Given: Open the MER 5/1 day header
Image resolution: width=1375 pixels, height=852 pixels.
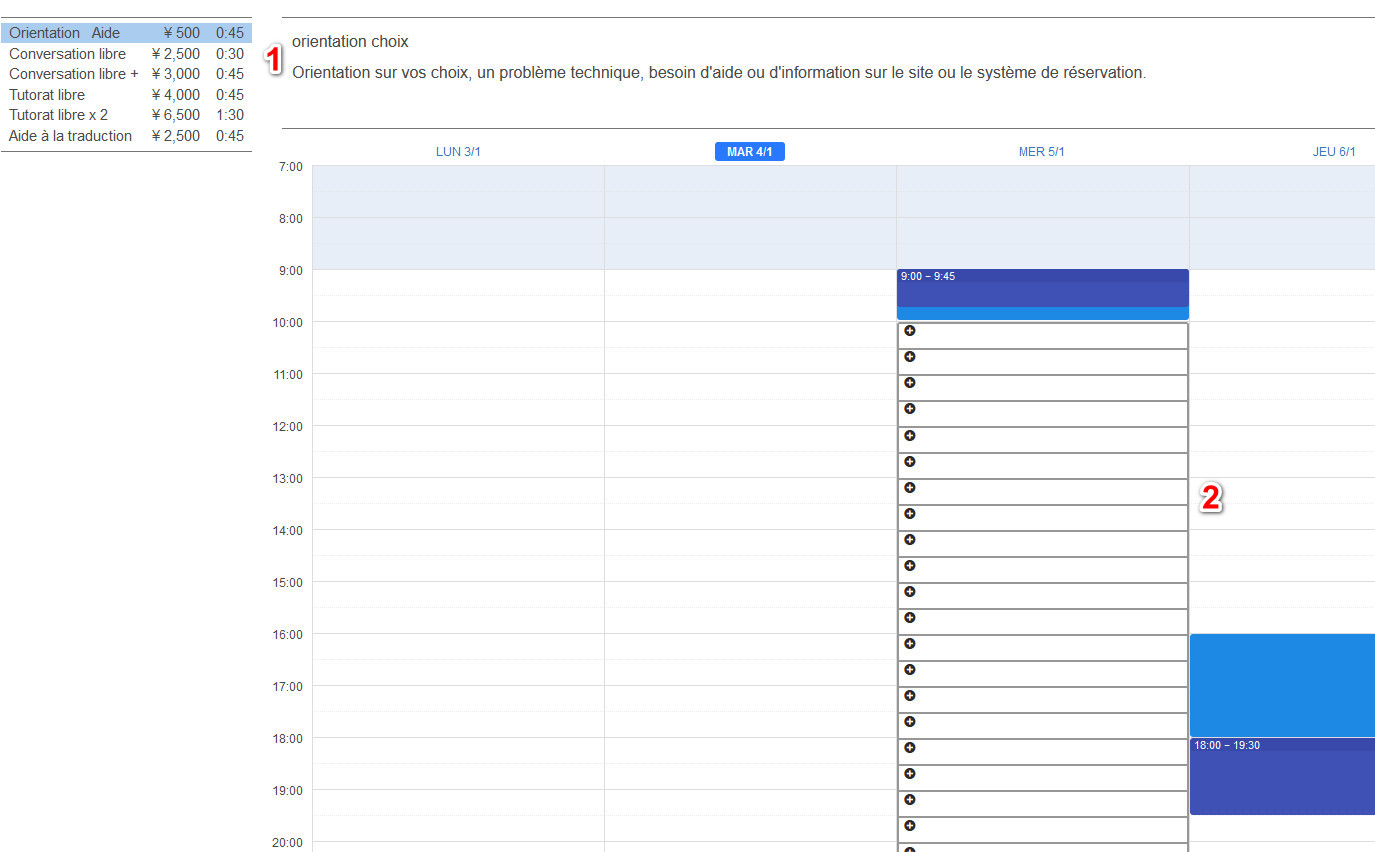Looking at the screenshot, I should click(1042, 152).
